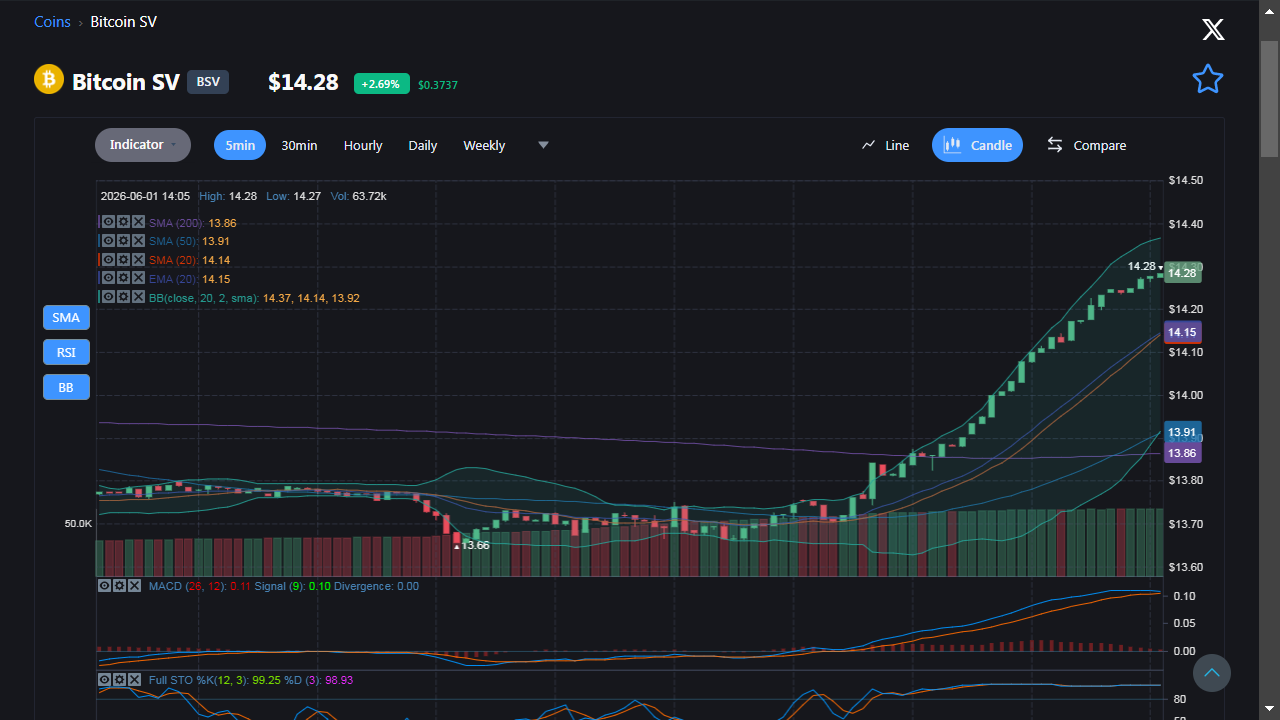This screenshot has width=1280, height=720.
Task: Click the RSI quick indicator button
Action: point(66,352)
